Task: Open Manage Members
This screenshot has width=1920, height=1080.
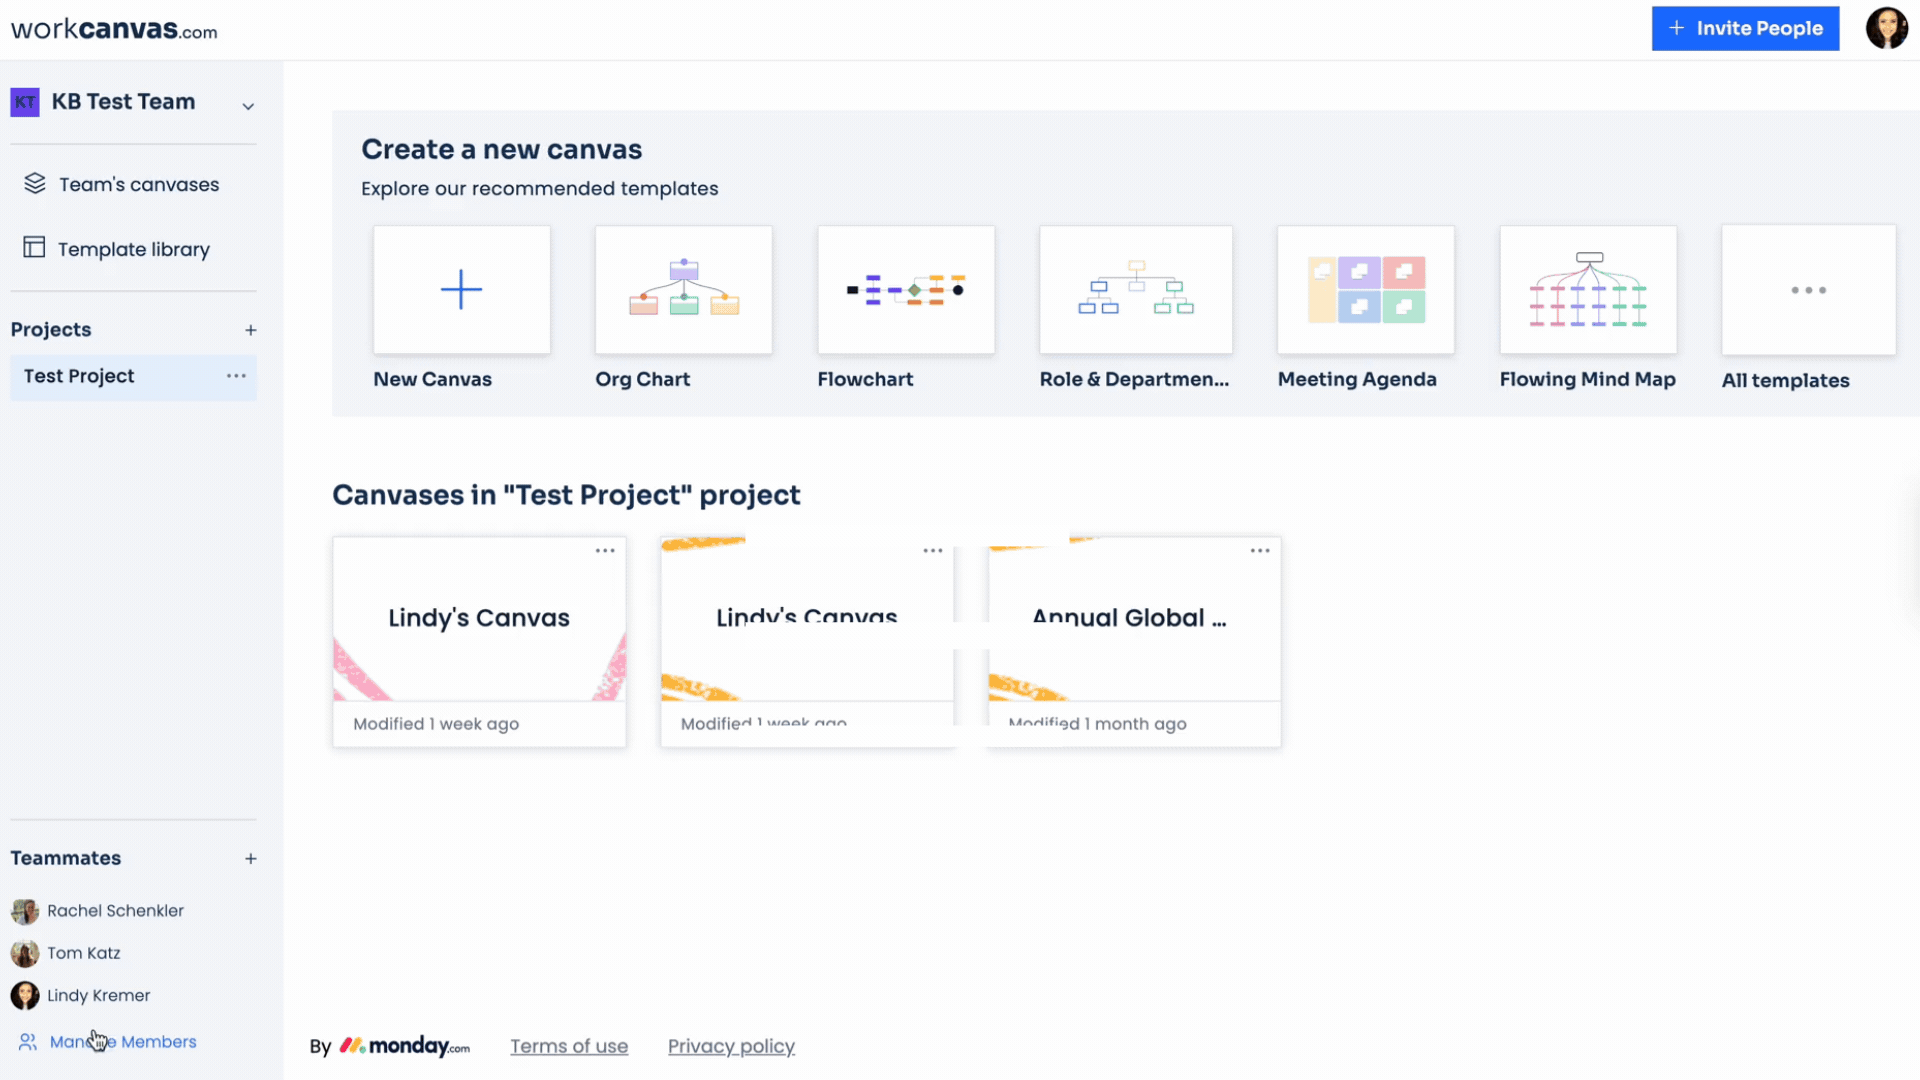Action: [x=124, y=1041]
